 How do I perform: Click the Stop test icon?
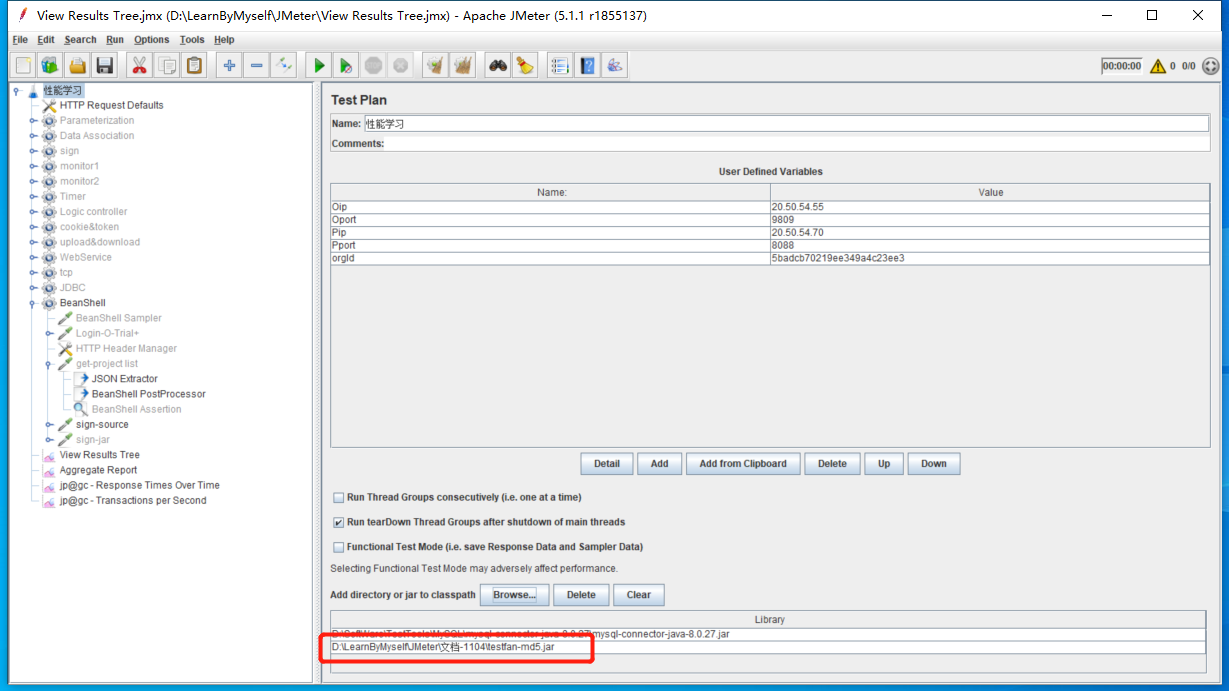[x=373, y=66]
